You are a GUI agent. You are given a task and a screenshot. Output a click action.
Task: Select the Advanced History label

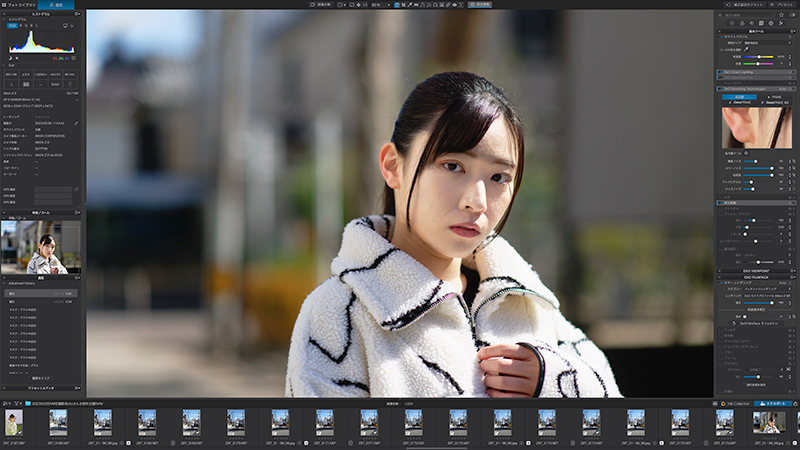[21, 283]
